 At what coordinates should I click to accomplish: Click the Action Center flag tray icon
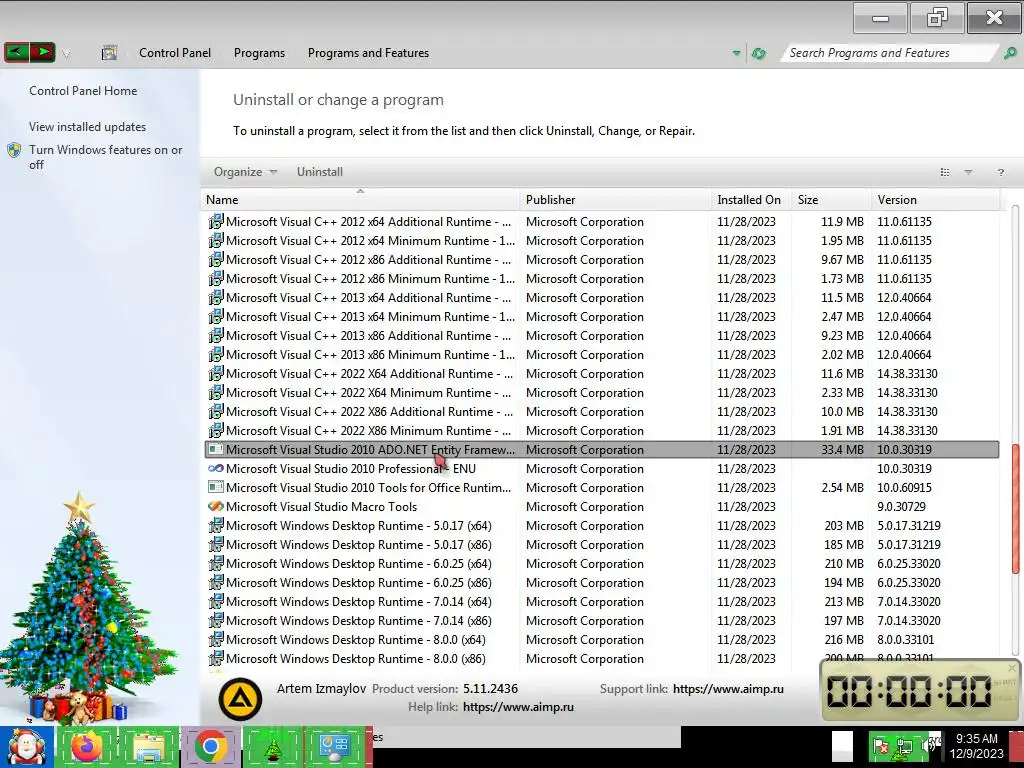[x=880, y=746]
